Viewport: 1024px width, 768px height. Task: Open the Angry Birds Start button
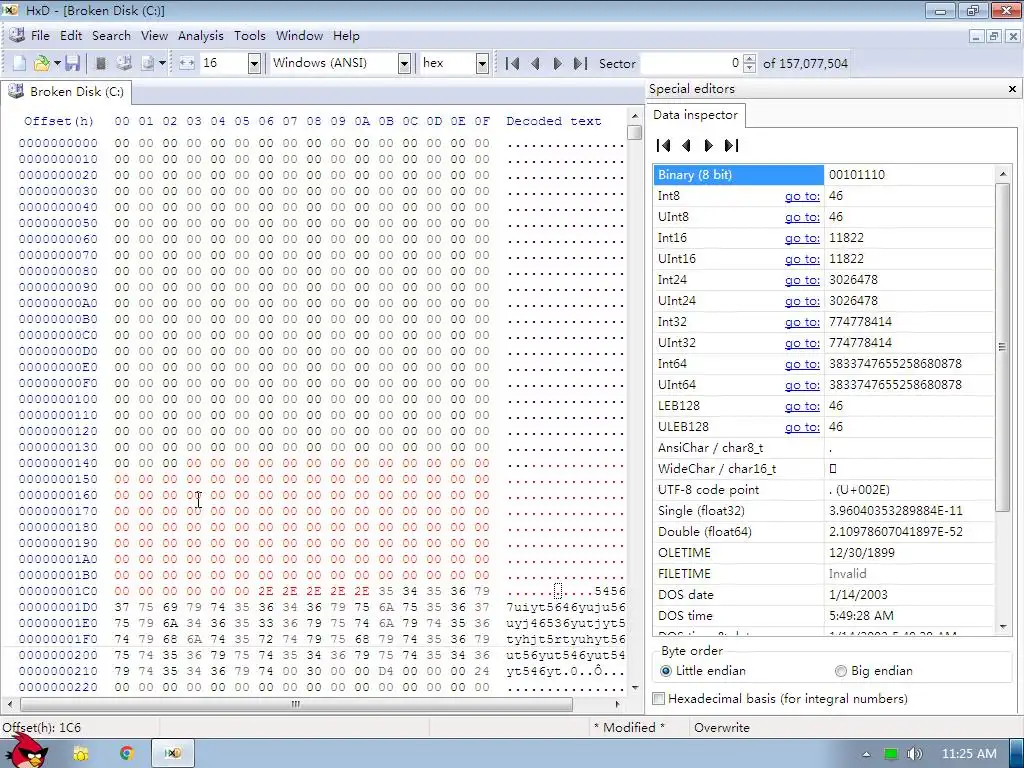click(x=25, y=751)
